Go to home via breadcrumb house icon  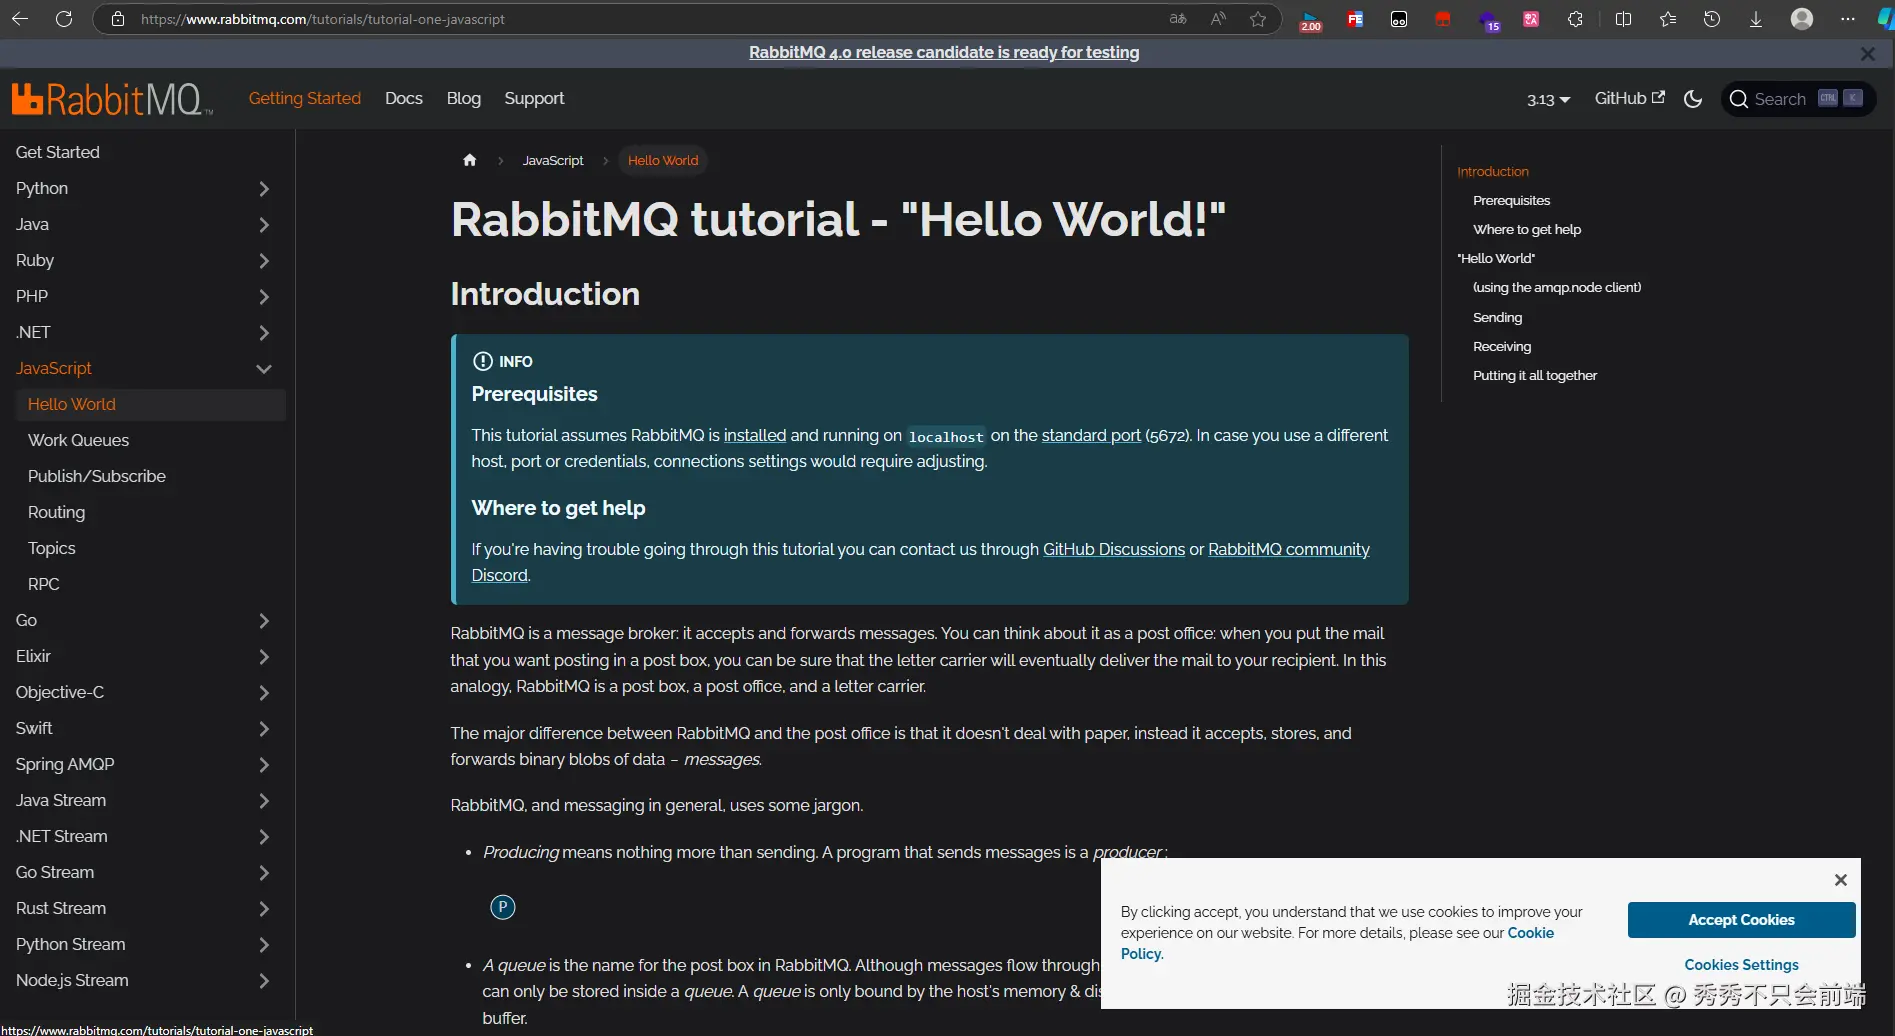(469, 160)
